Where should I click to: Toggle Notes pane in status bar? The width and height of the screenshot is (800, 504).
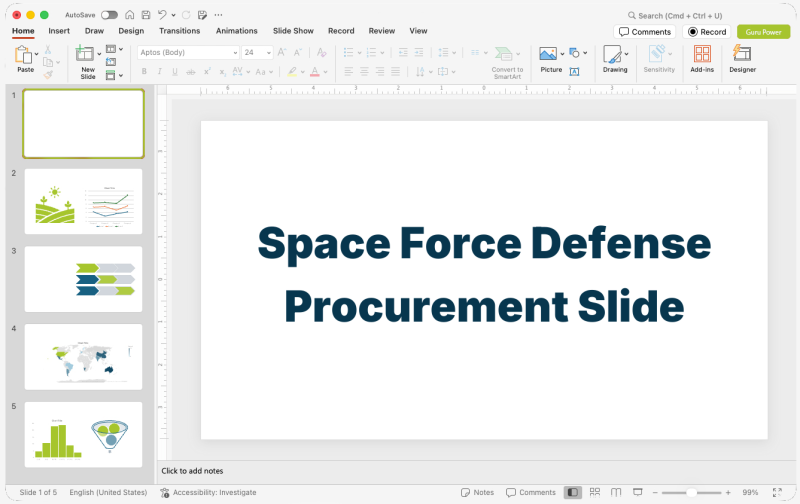[x=478, y=492]
